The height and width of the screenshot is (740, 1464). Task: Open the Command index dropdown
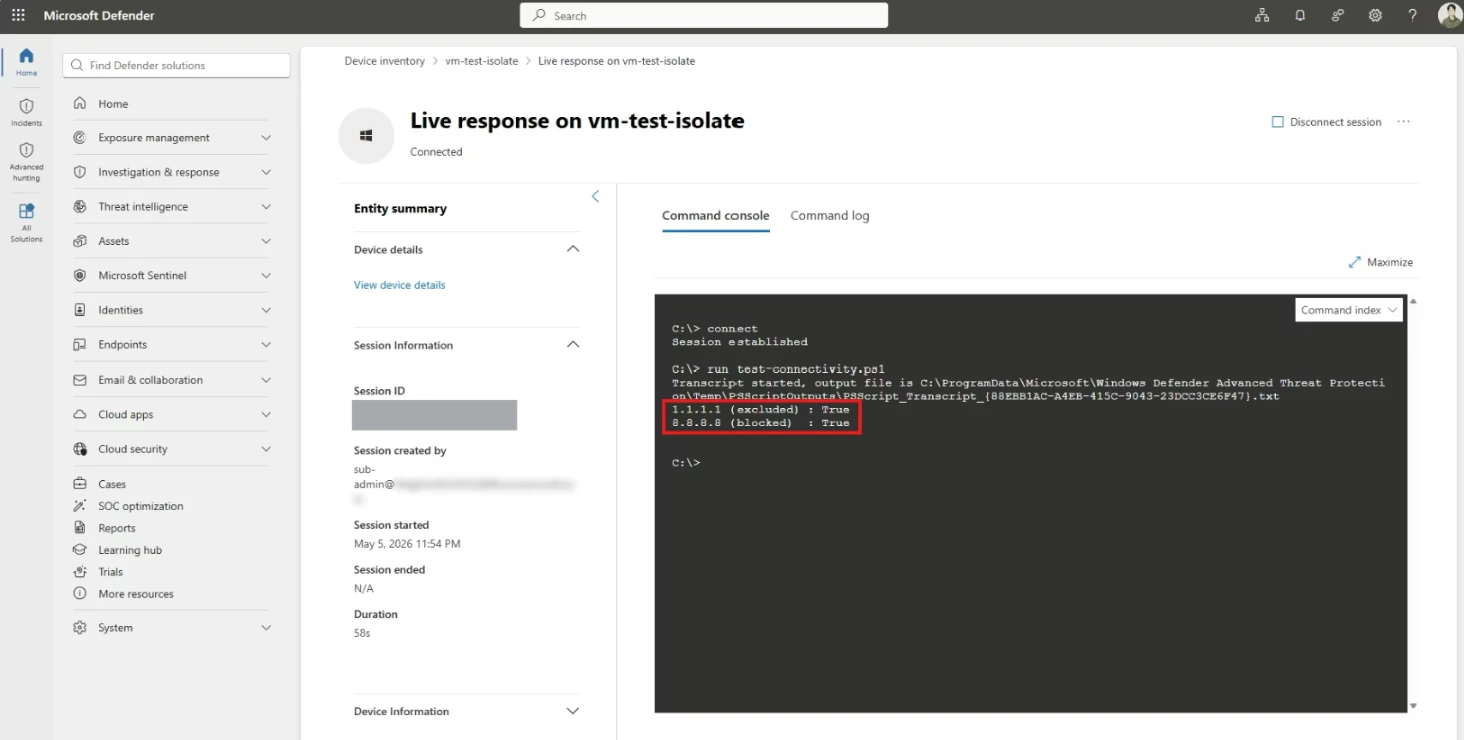click(x=1349, y=310)
